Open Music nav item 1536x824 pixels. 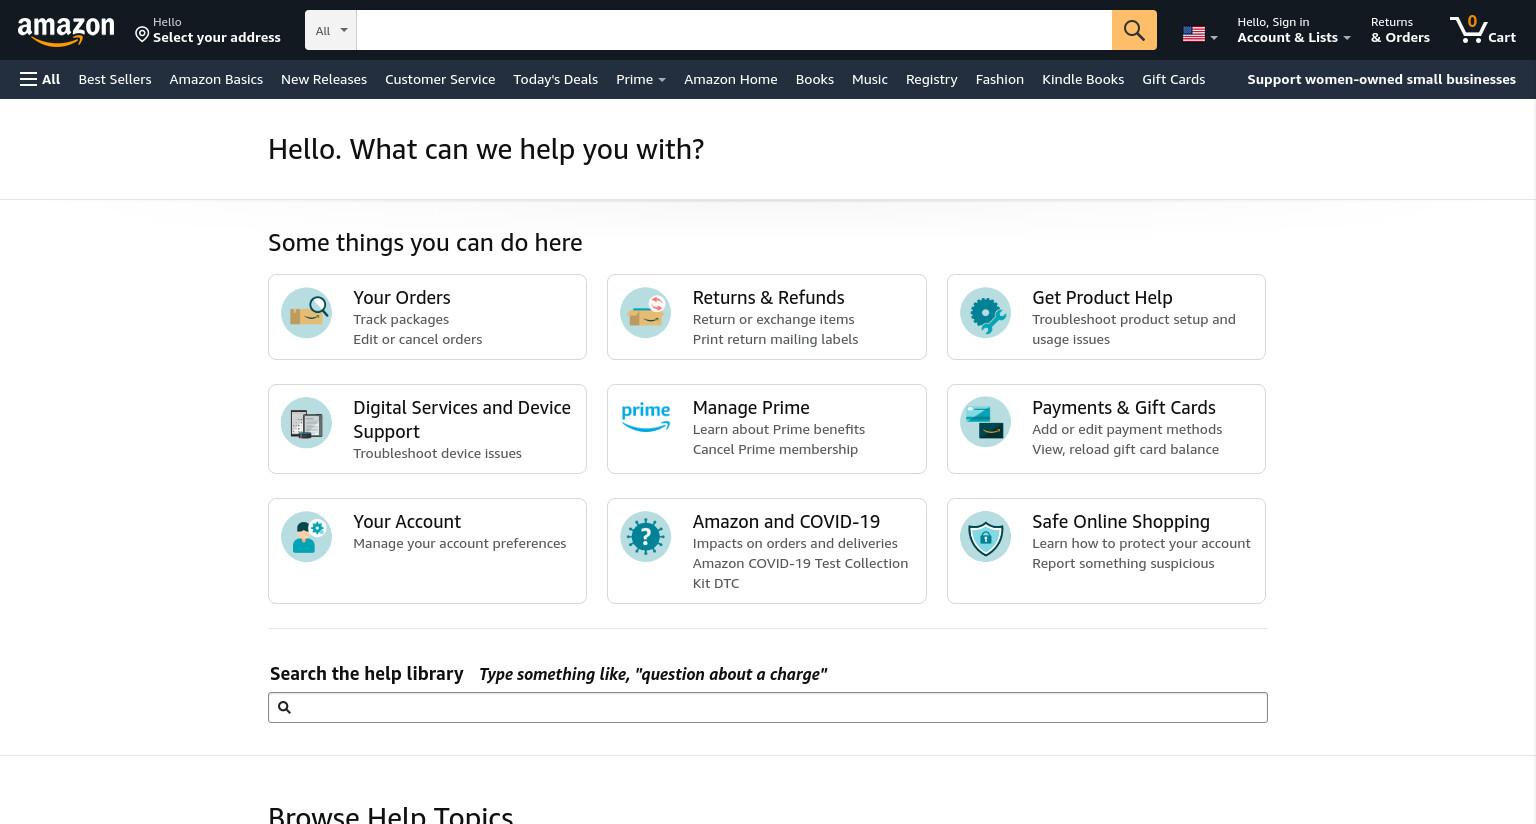point(870,79)
